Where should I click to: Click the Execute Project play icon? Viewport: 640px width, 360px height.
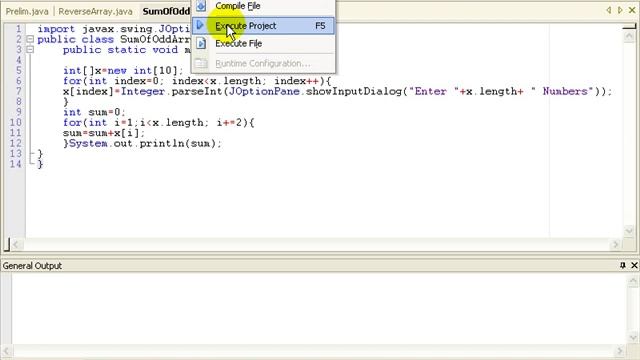(200, 25)
